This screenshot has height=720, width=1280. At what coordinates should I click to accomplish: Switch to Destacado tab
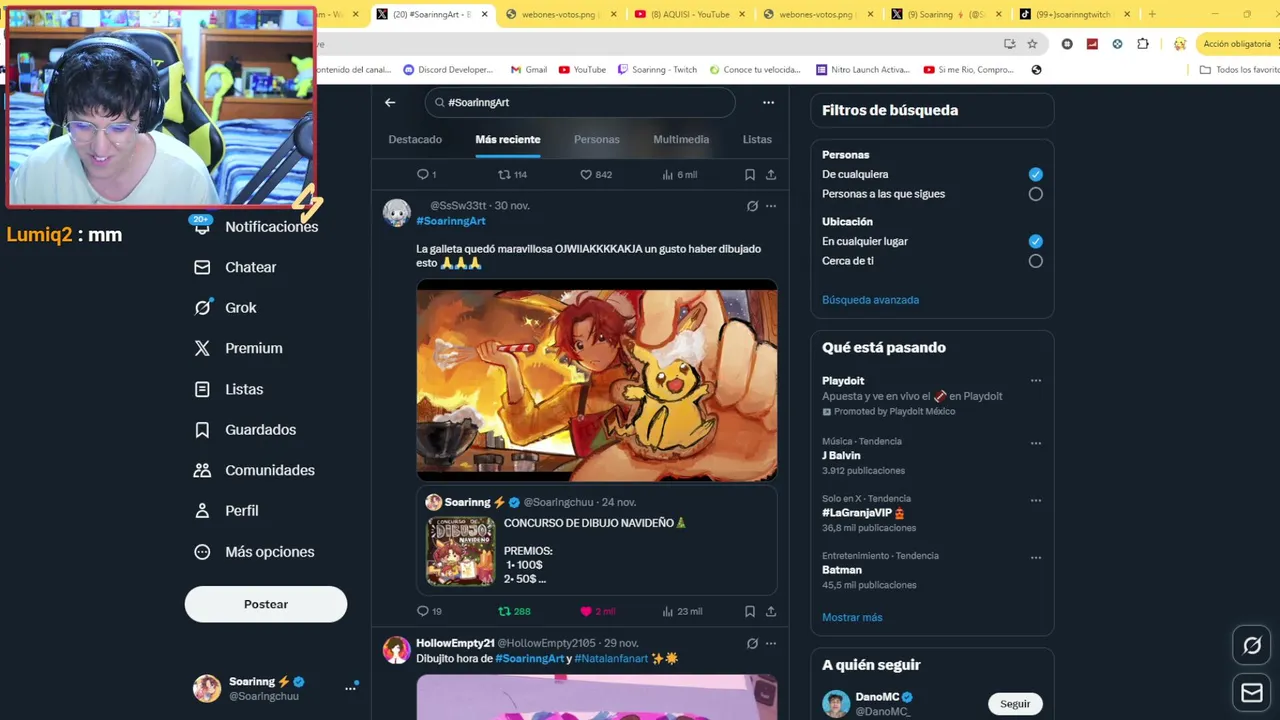[x=415, y=140]
